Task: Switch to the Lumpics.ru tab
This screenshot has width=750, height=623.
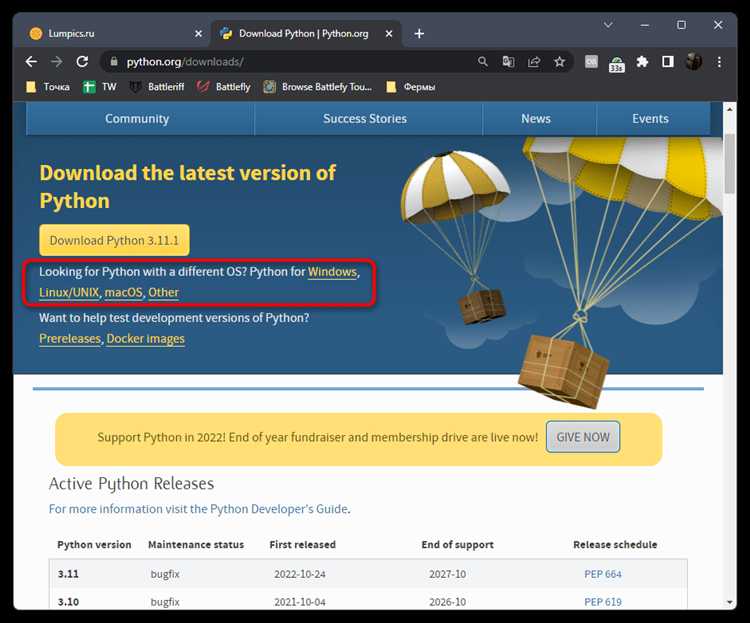Action: [x=116, y=33]
